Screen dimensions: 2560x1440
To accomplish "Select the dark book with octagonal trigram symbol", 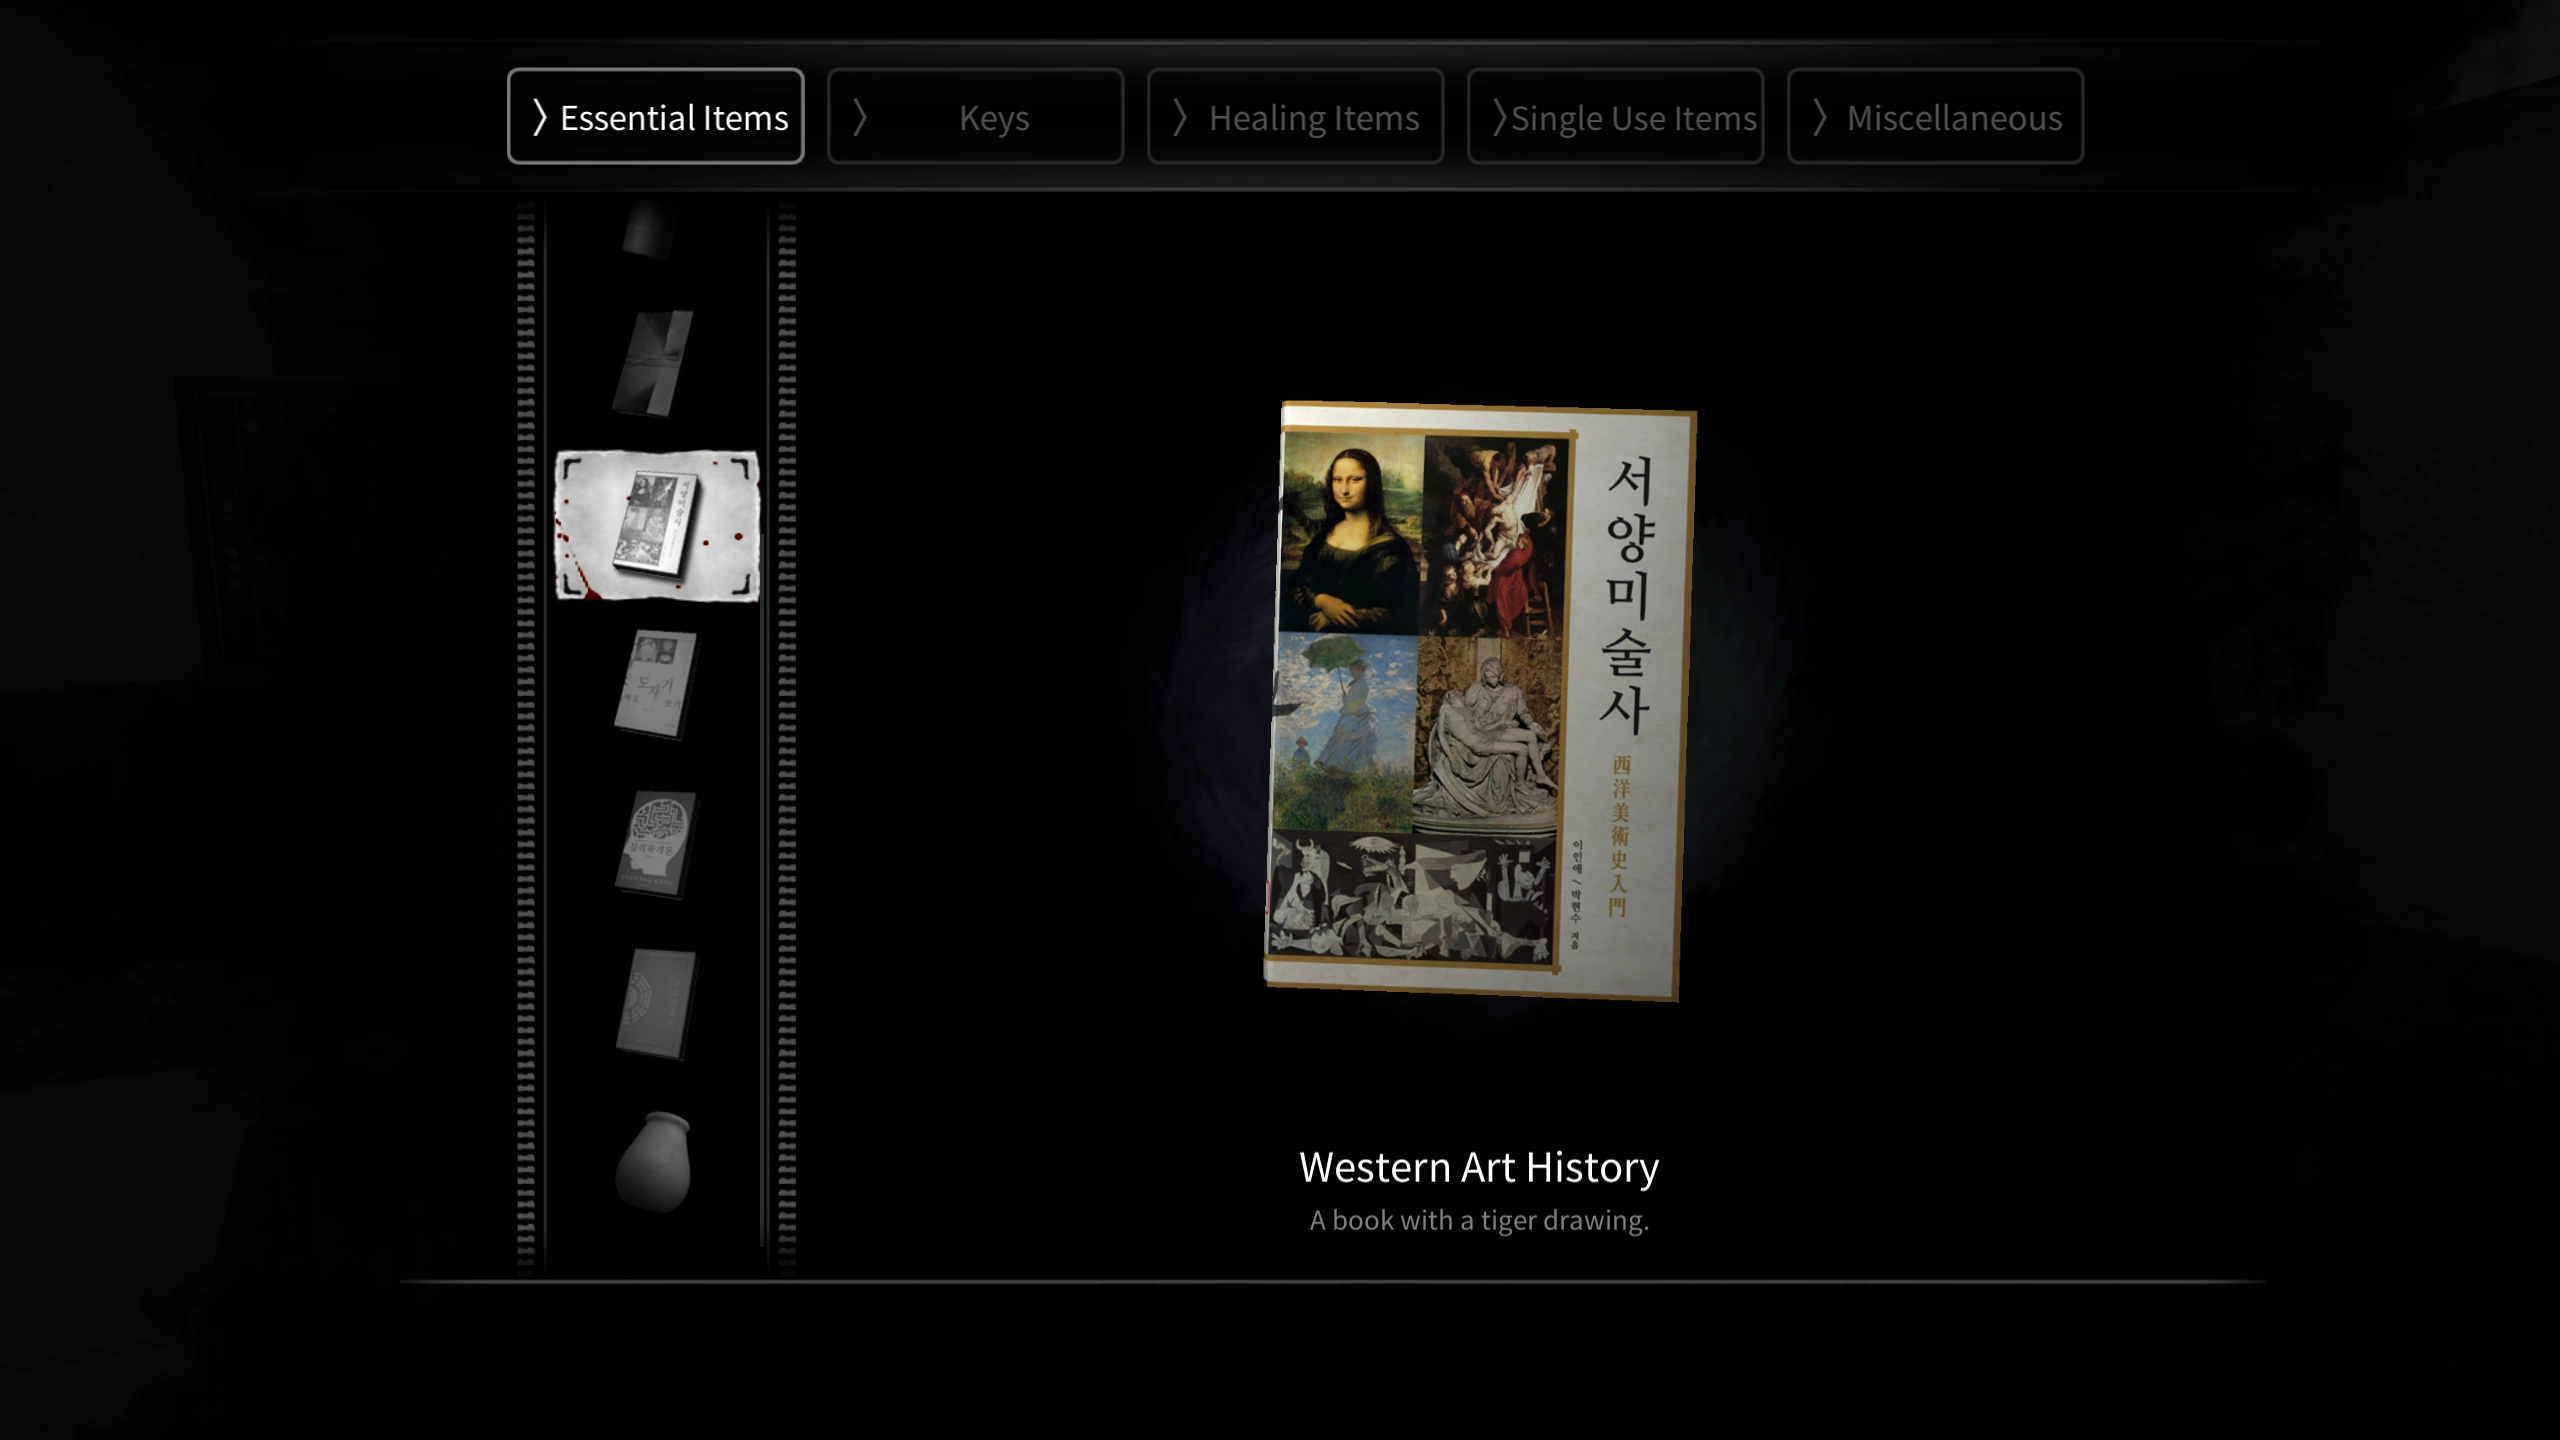I will coord(656,1003).
